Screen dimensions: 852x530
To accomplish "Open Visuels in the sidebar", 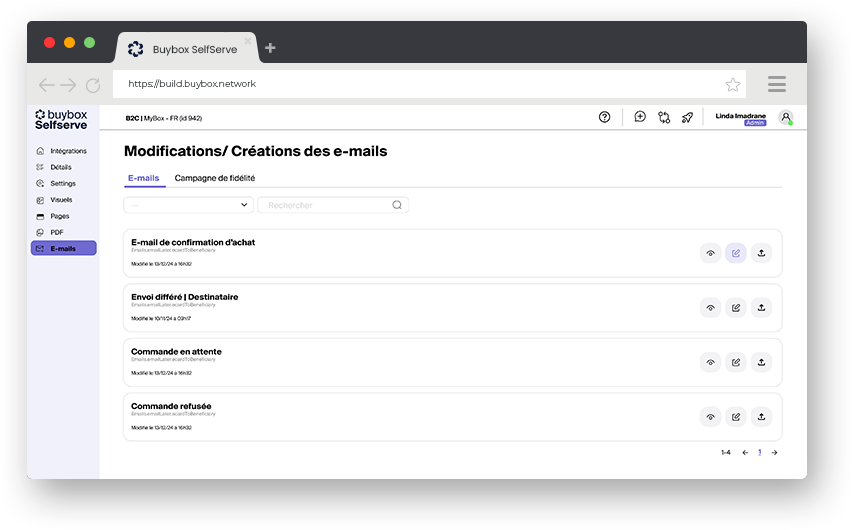I will pyautogui.click(x=61, y=200).
